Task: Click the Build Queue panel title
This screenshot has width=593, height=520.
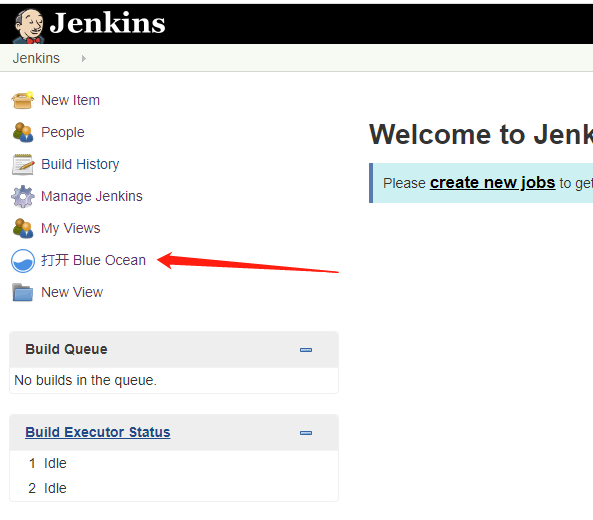Action: tap(66, 349)
